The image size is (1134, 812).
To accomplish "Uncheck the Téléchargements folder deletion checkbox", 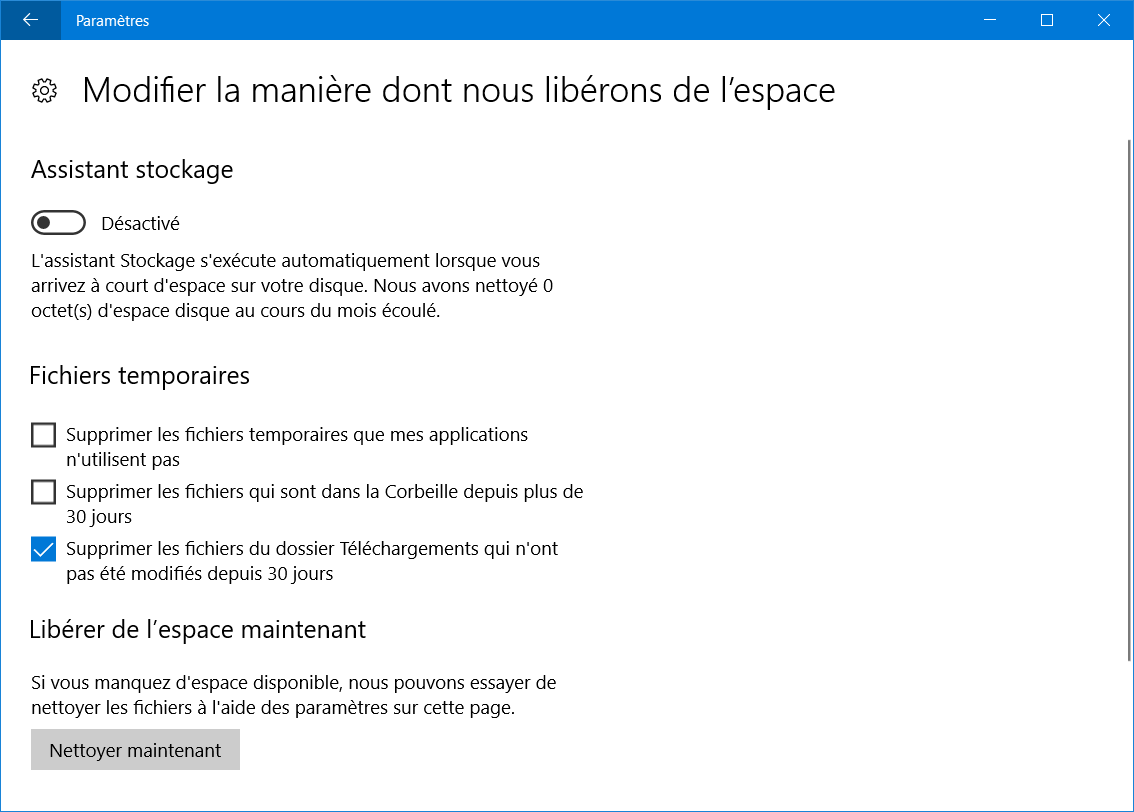I will (43, 550).
